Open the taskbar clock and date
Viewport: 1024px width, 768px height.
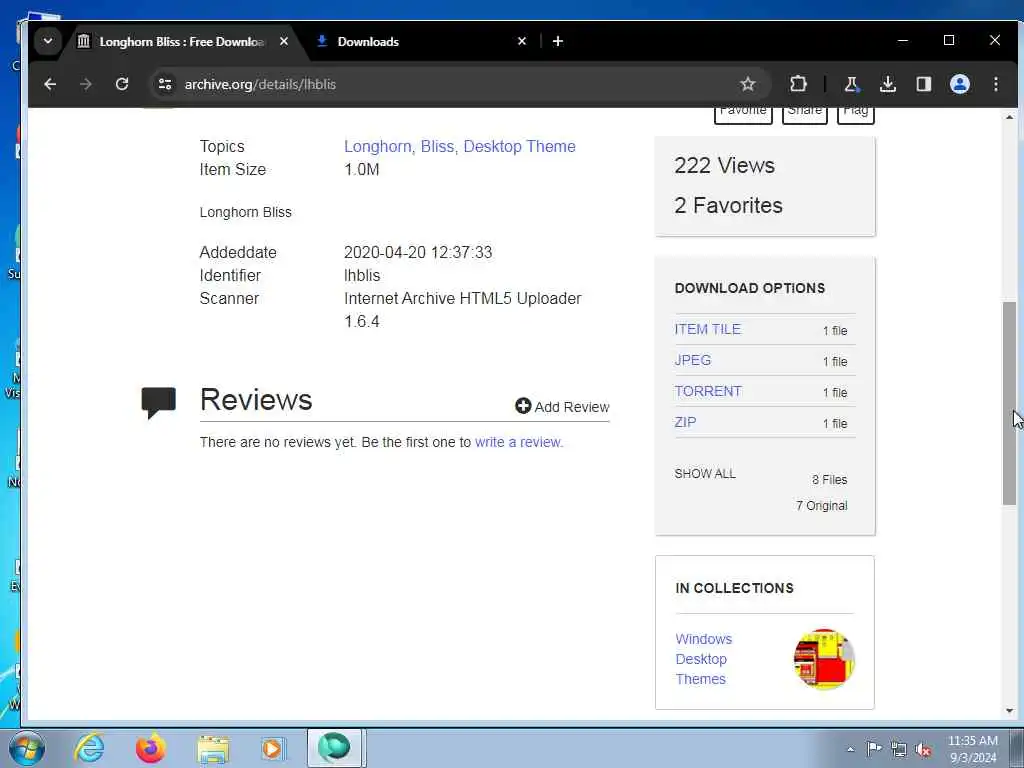click(972, 748)
